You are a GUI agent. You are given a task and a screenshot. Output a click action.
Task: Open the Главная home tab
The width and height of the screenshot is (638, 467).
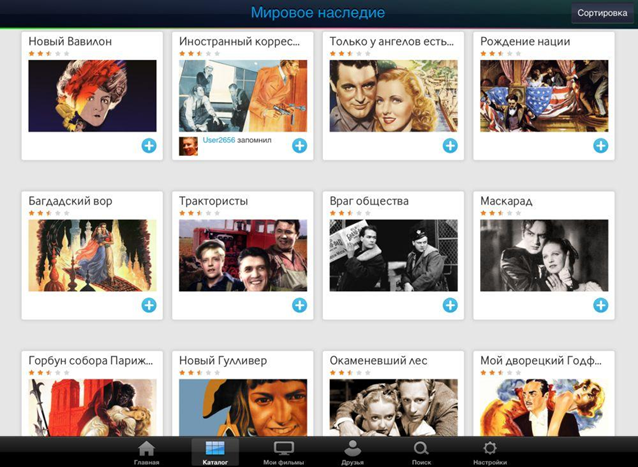click(146, 452)
